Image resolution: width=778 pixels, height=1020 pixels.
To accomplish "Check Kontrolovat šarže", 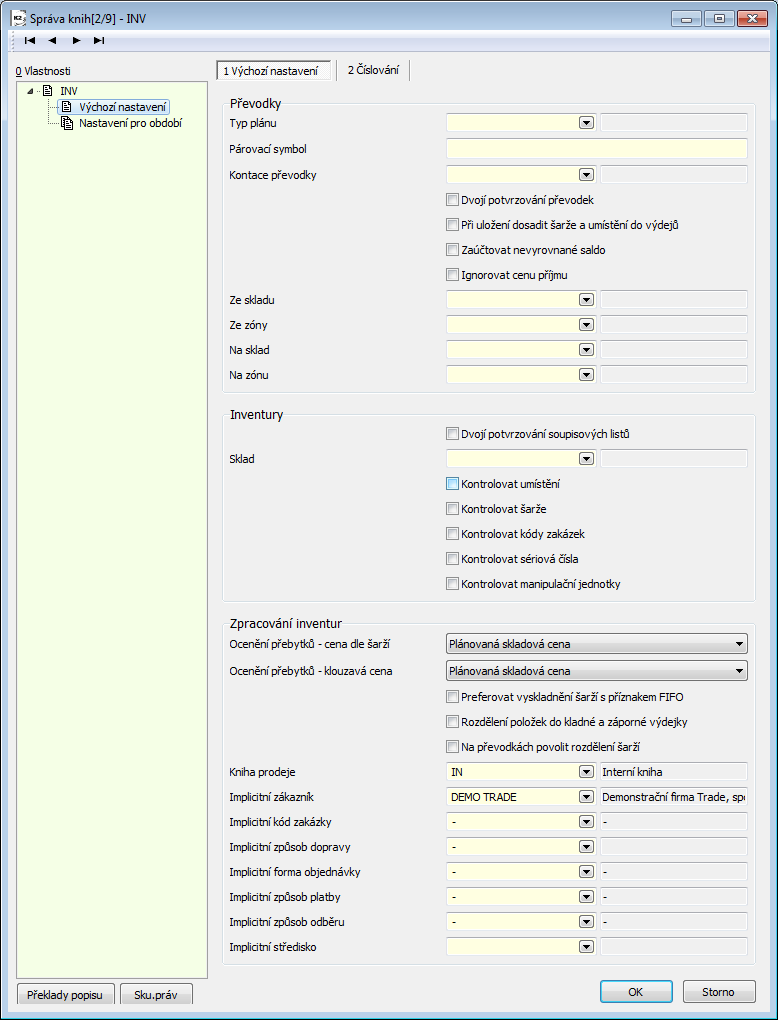I will click(x=453, y=508).
